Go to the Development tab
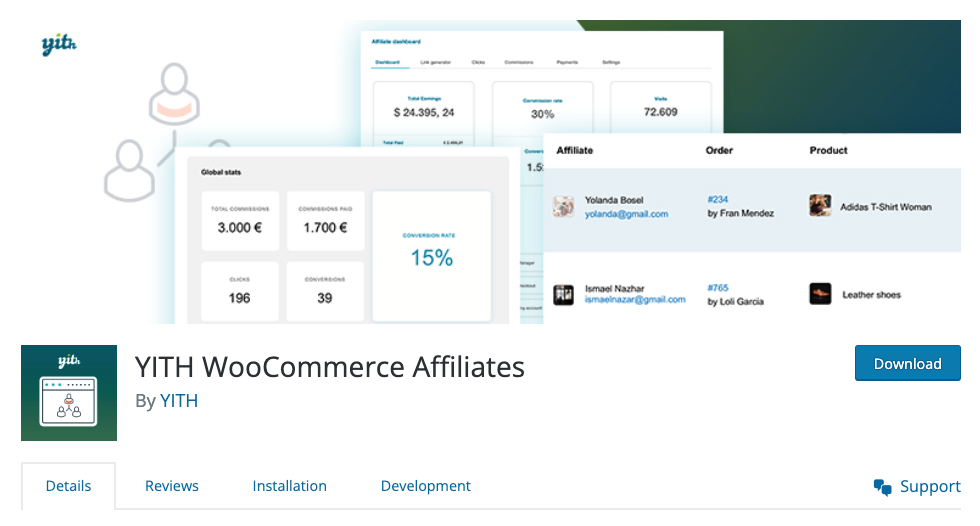This screenshot has height=526, width=980. click(x=426, y=486)
